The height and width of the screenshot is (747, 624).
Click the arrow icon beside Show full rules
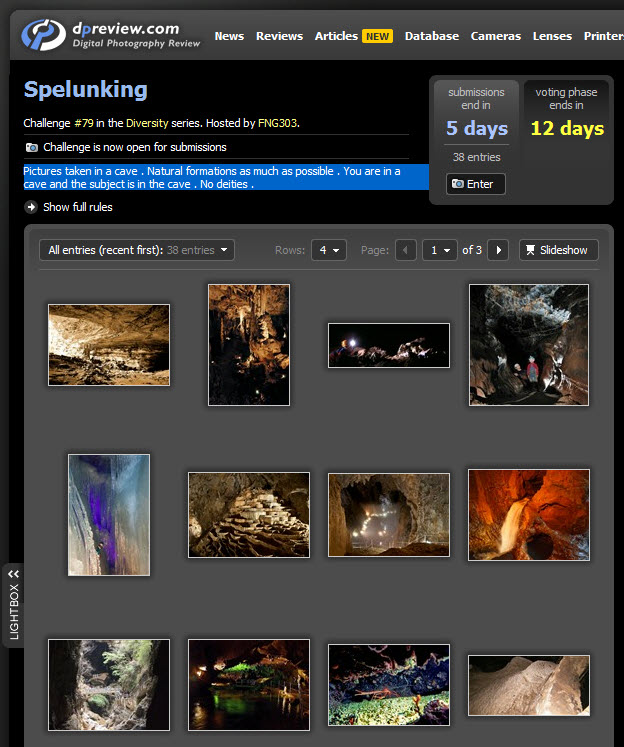pos(31,207)
